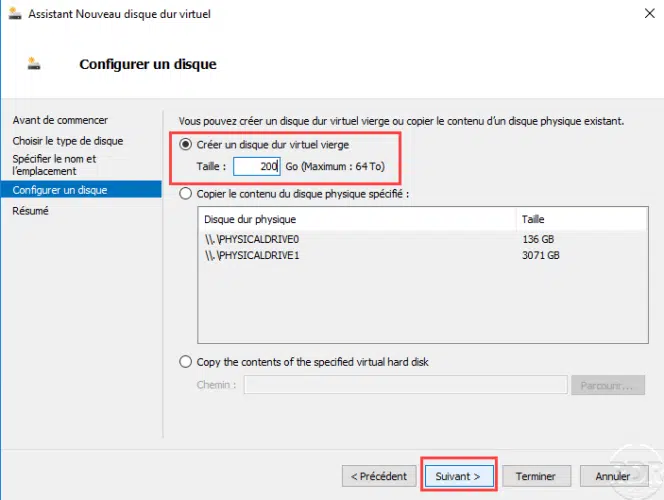Click the Chemin path text field
Image resolution: width=664 pixels, height=500 pixels.
pos(405,385)
